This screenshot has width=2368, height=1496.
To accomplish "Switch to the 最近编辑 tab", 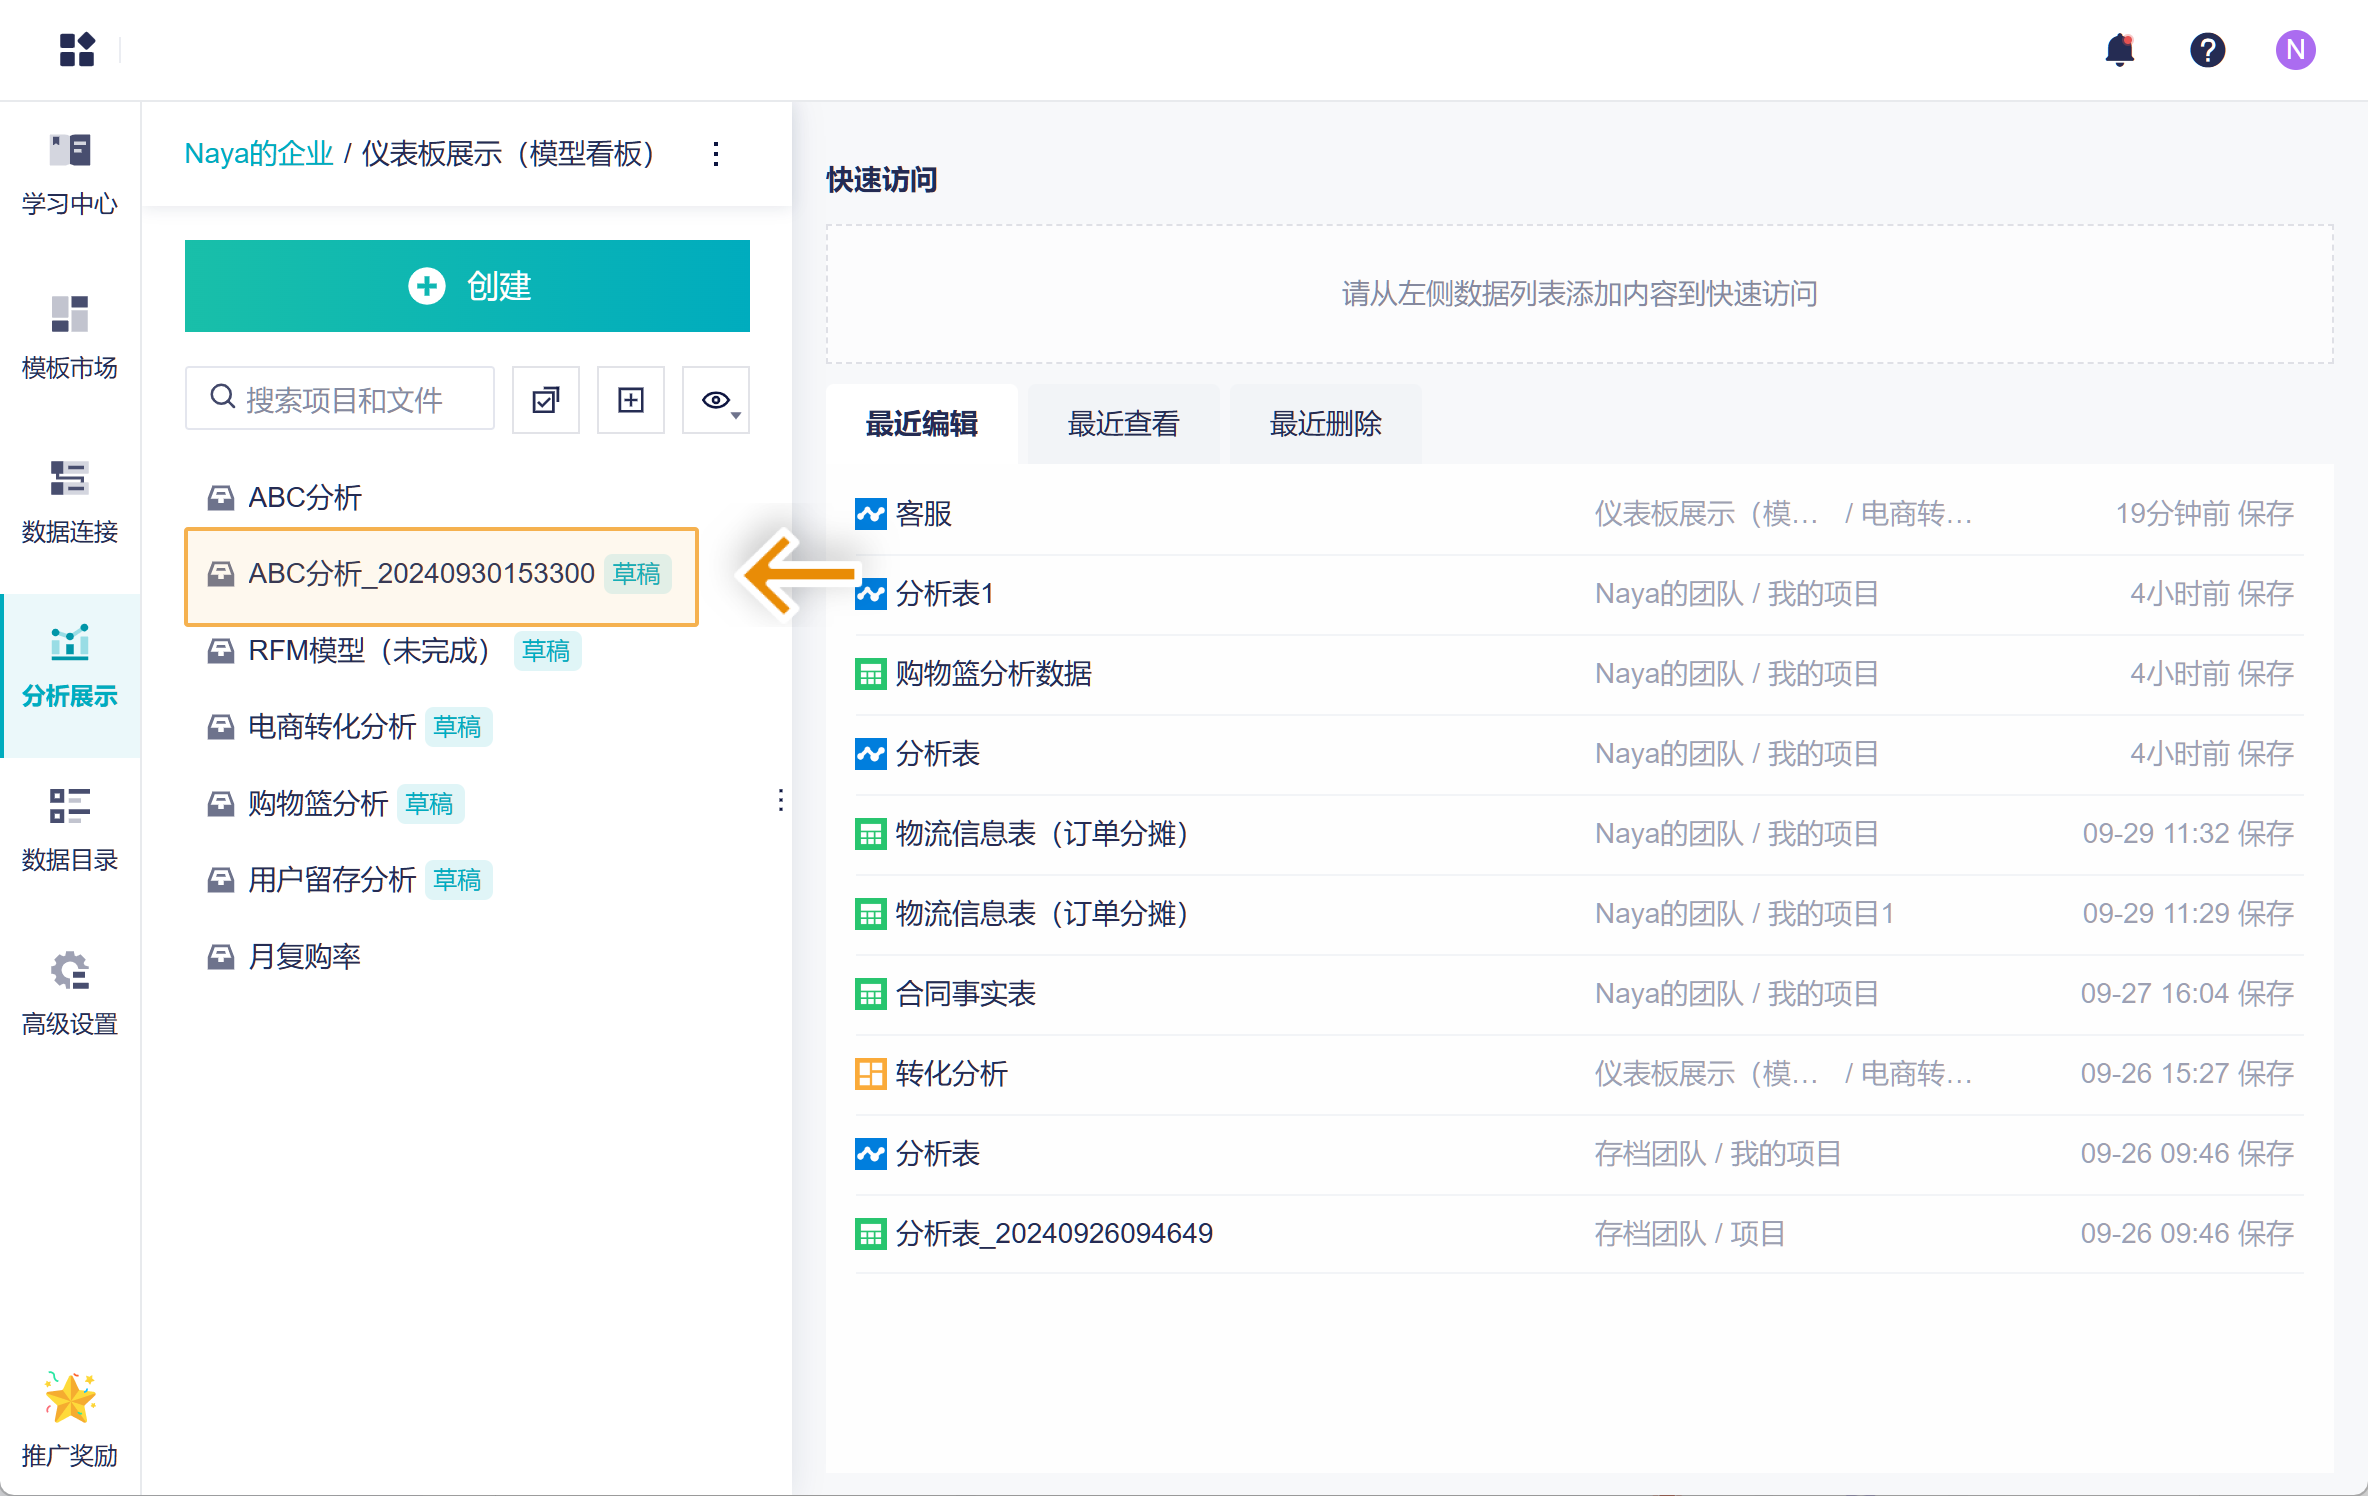I will click(921, 424).
